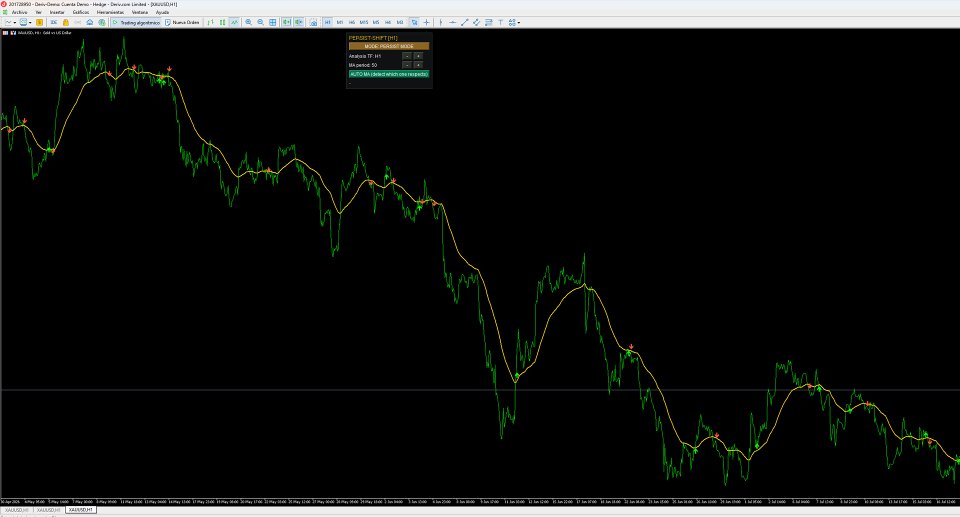Open the Herramientas menu

pos(110,12)
